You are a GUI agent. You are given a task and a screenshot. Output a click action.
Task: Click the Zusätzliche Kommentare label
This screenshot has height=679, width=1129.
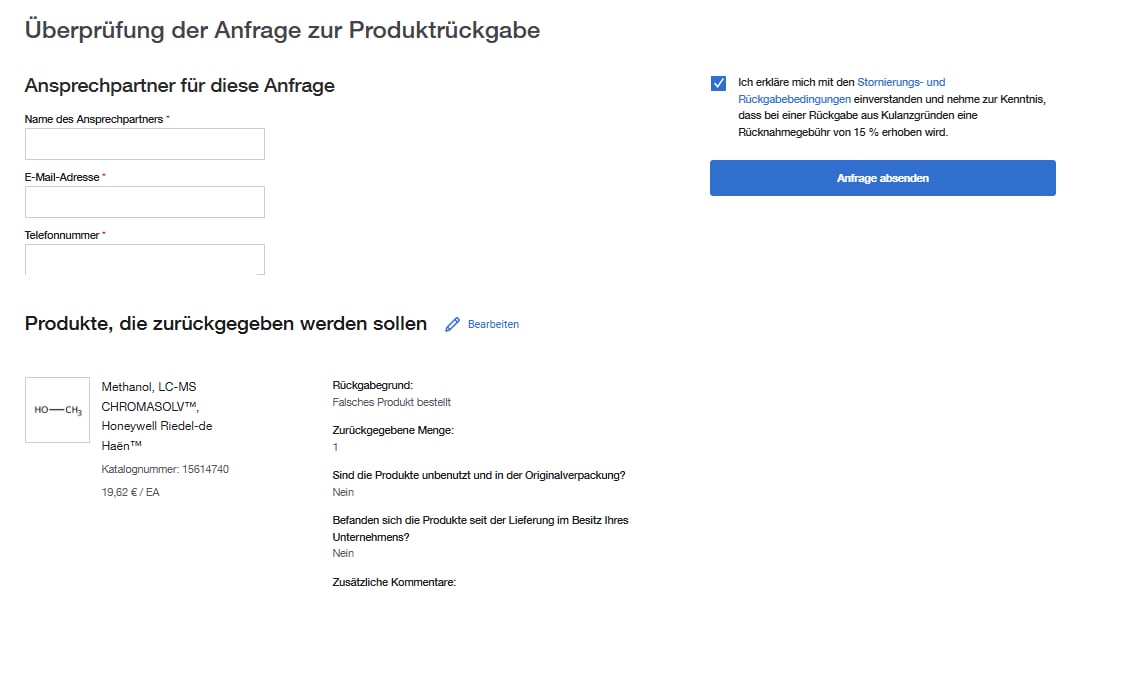pyautogui.click(x=394, y=581)
